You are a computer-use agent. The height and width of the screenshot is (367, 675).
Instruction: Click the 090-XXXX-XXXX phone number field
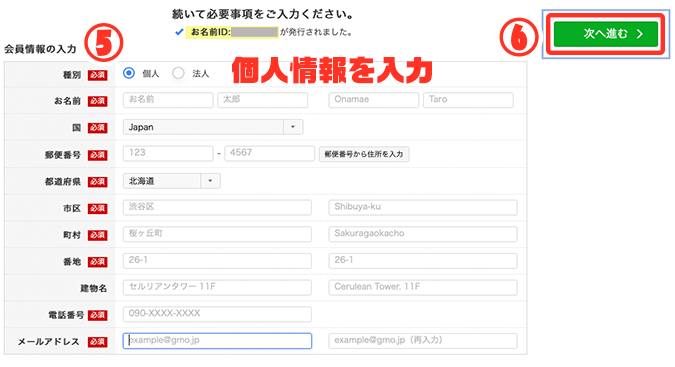click(217, 314)
